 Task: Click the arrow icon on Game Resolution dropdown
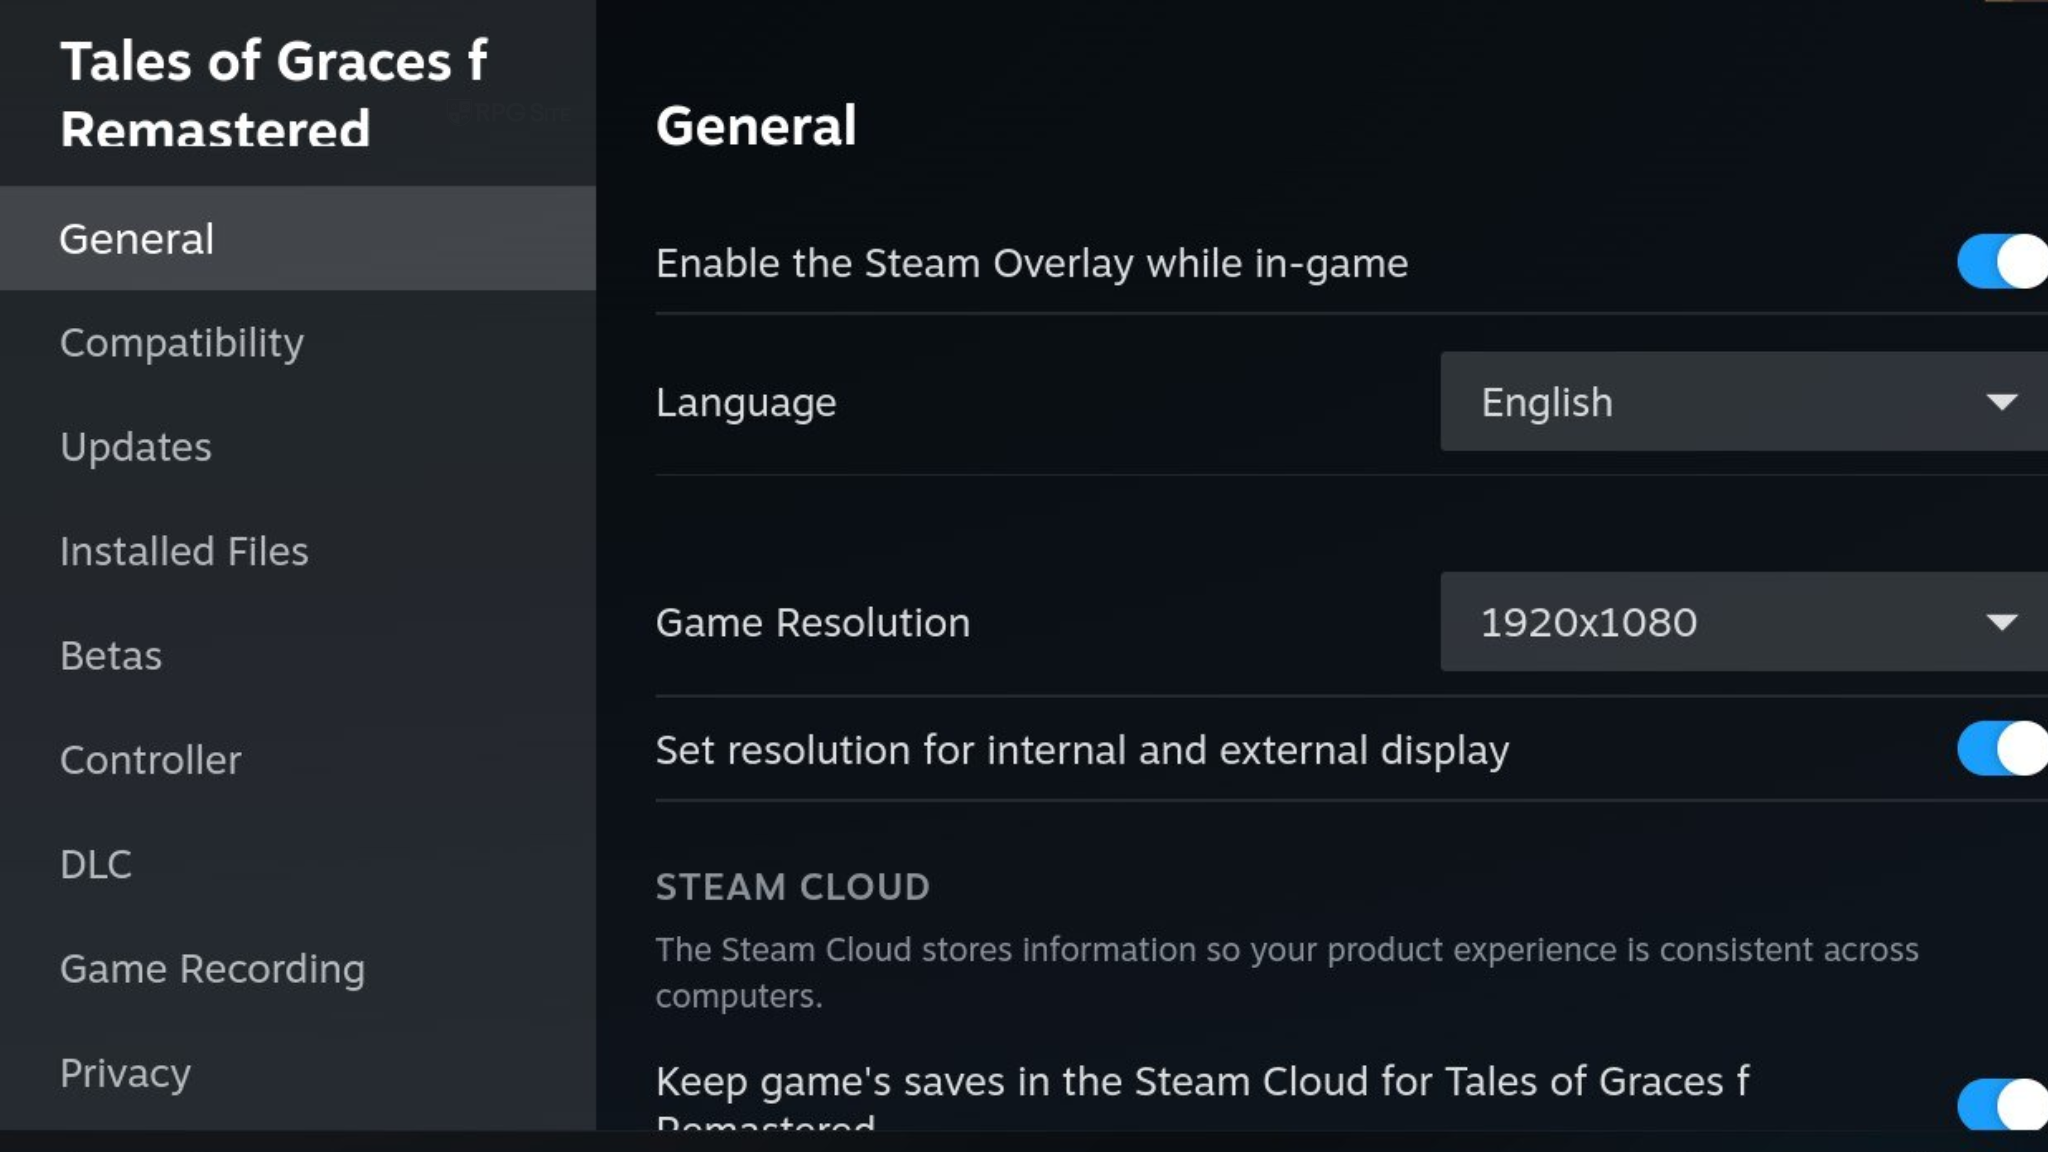click(x=2002, y=623)
